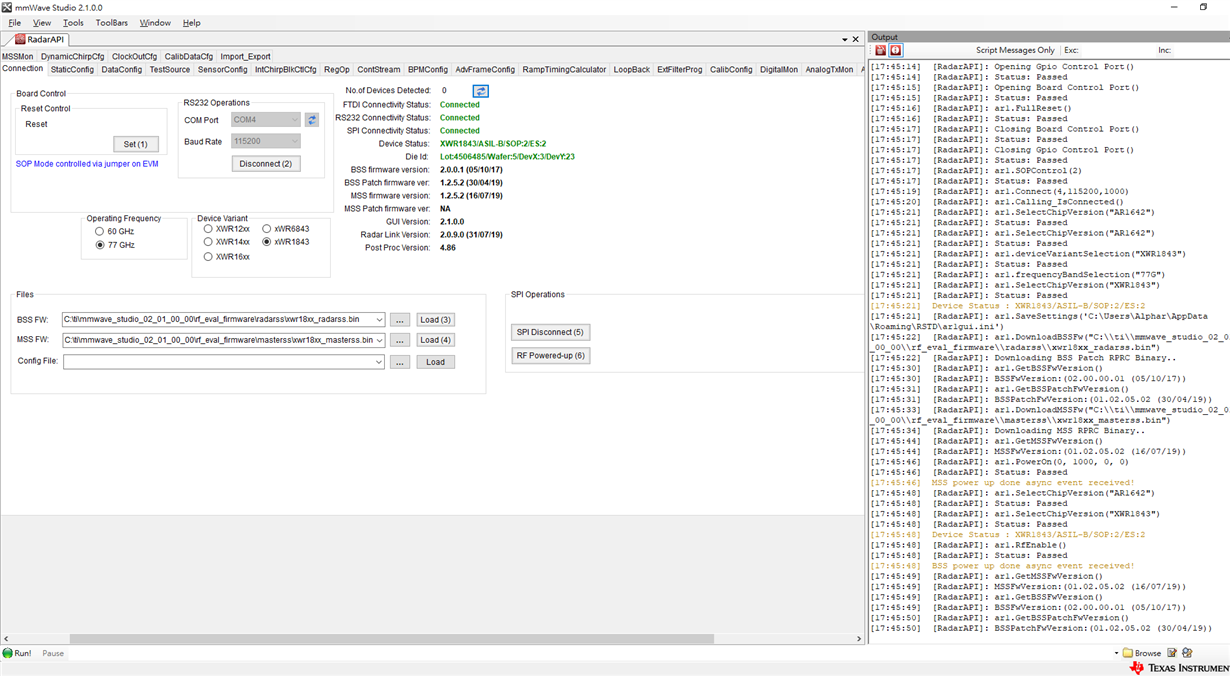Click the clear output log icon
Screen dimensions: 1230x676
tap(881, 50)
